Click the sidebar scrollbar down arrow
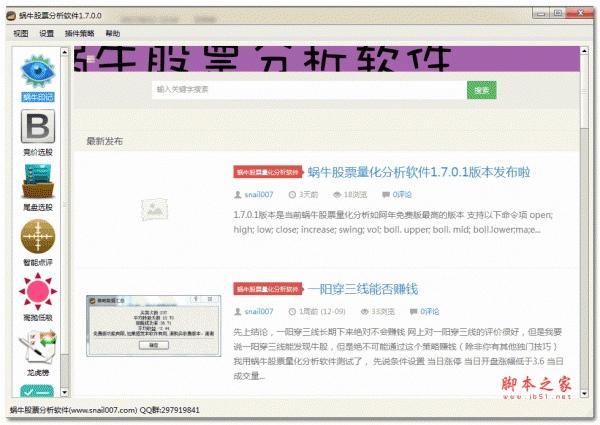 pos(64,392)
